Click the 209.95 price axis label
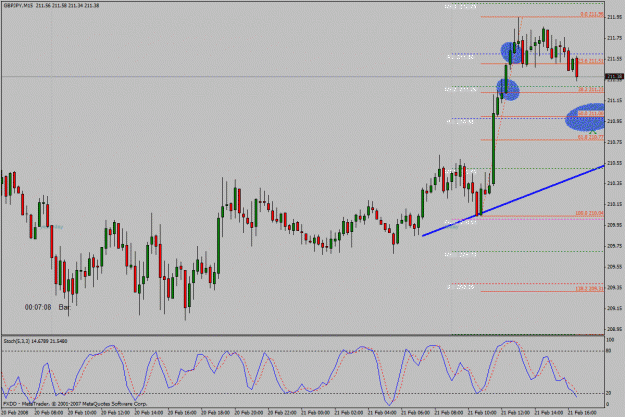This screenshot has height=417, width=625. pyautogui.click(x=615, y=225)
